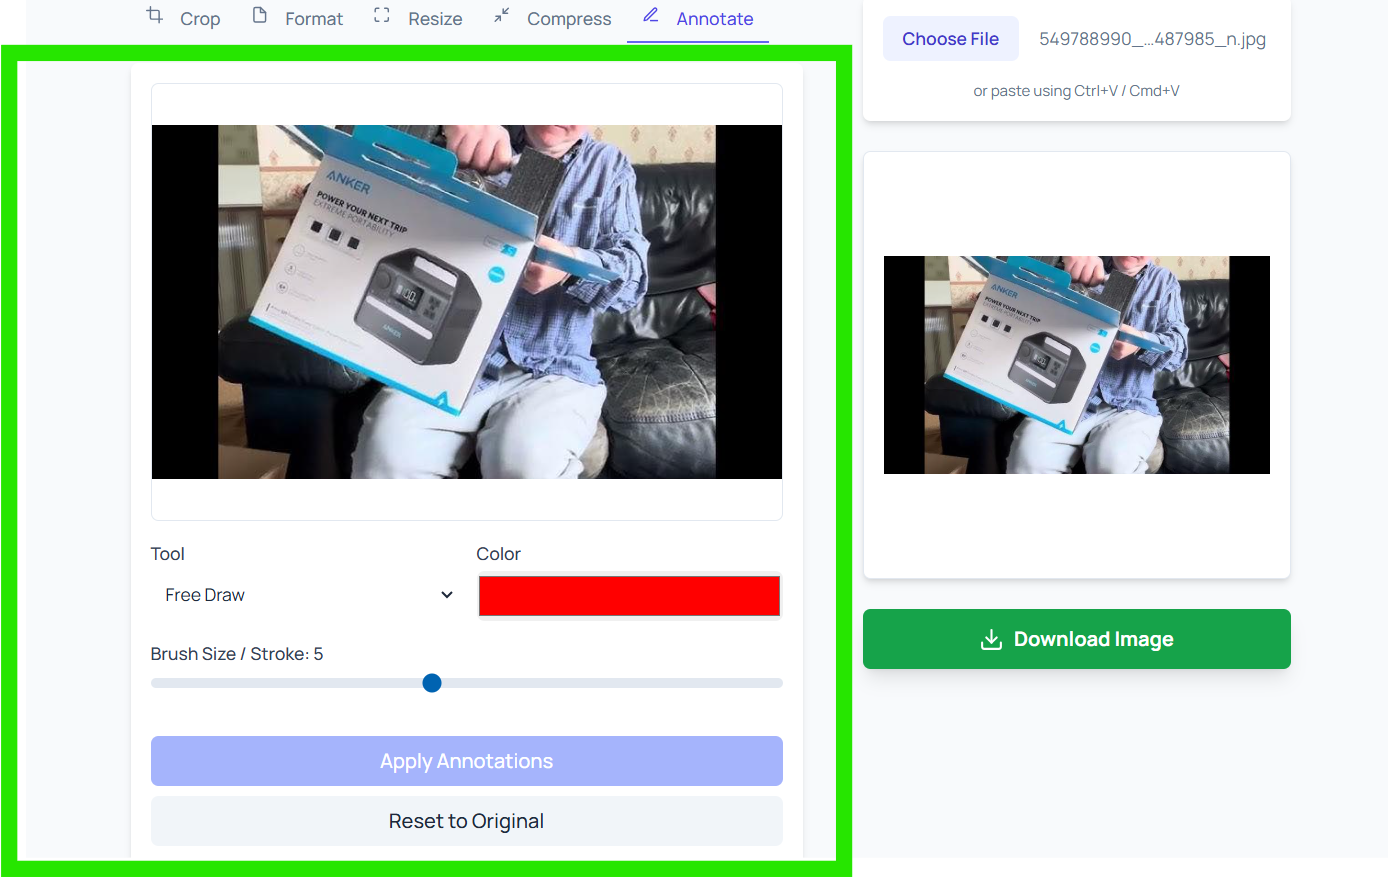Click the Choose File button
The height and width of the screenshot is (878, 1388).
coord(950,38)
